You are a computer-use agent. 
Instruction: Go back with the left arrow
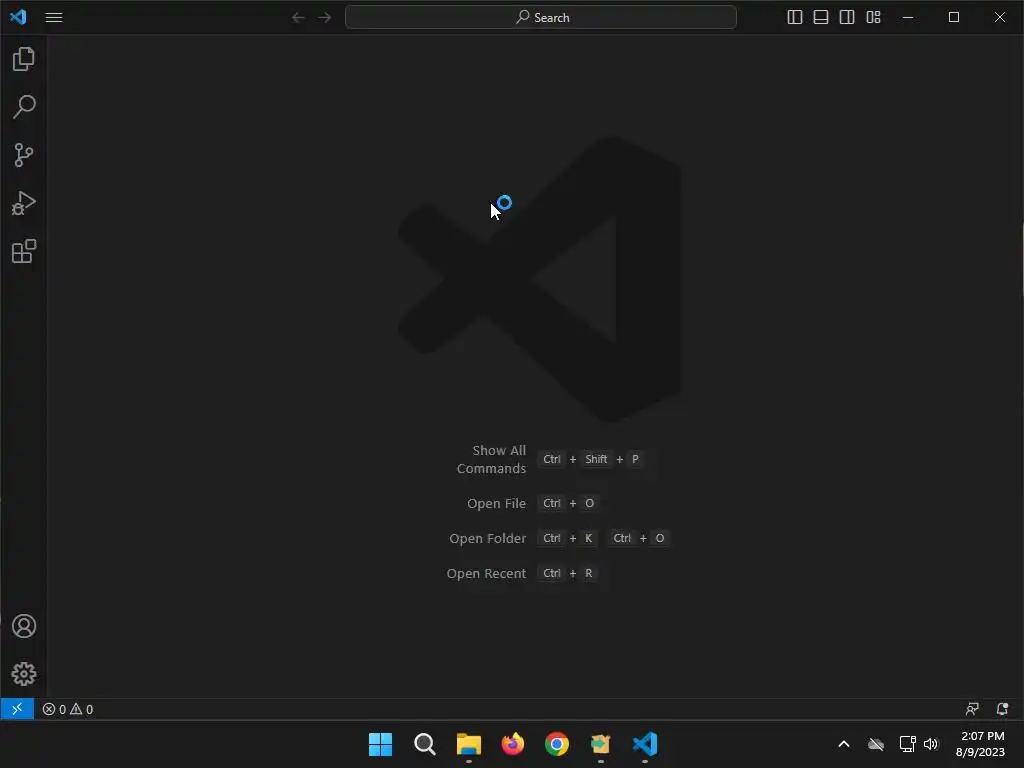pos(298,18)
